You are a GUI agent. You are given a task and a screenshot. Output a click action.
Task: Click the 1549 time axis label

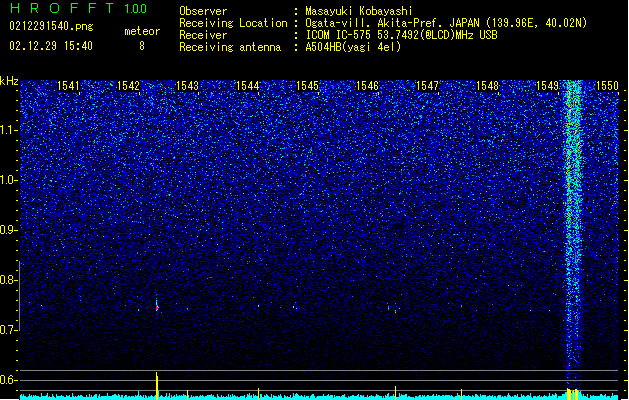click(548, 85)
